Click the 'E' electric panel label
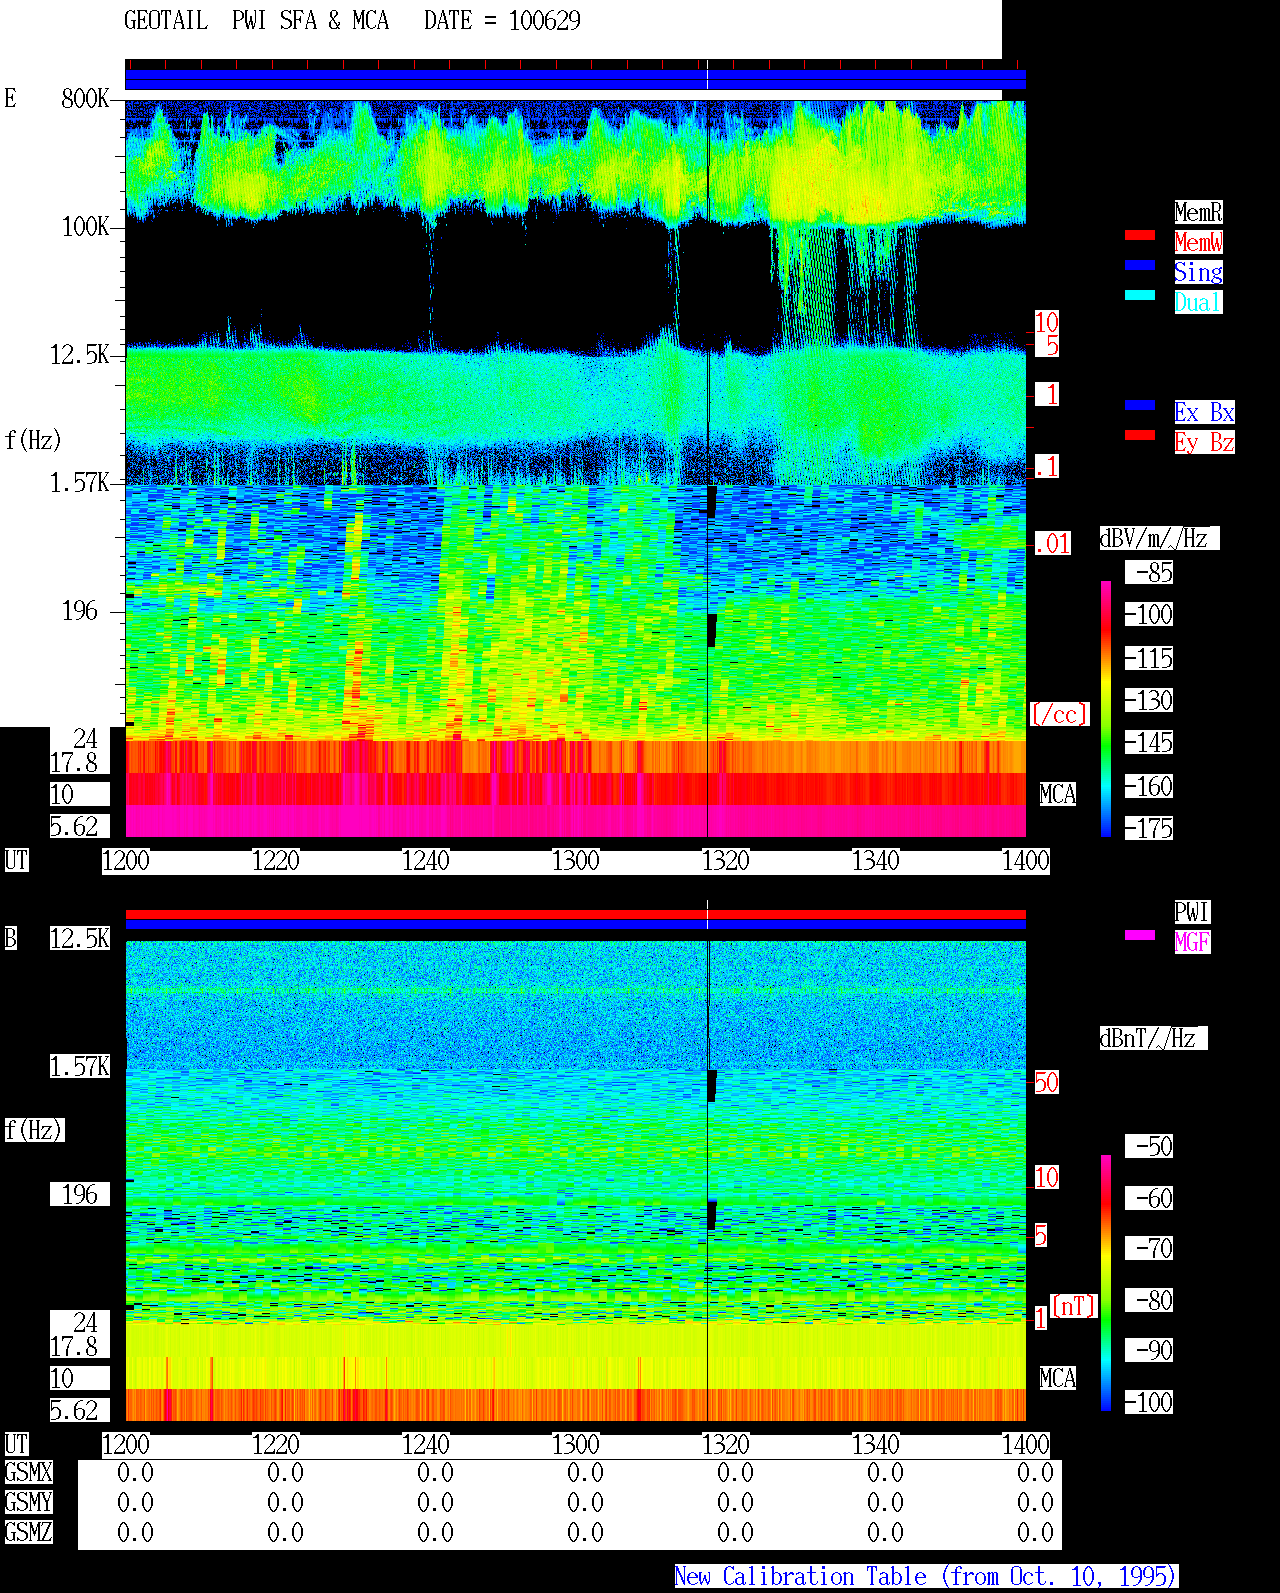 [10, 99]
